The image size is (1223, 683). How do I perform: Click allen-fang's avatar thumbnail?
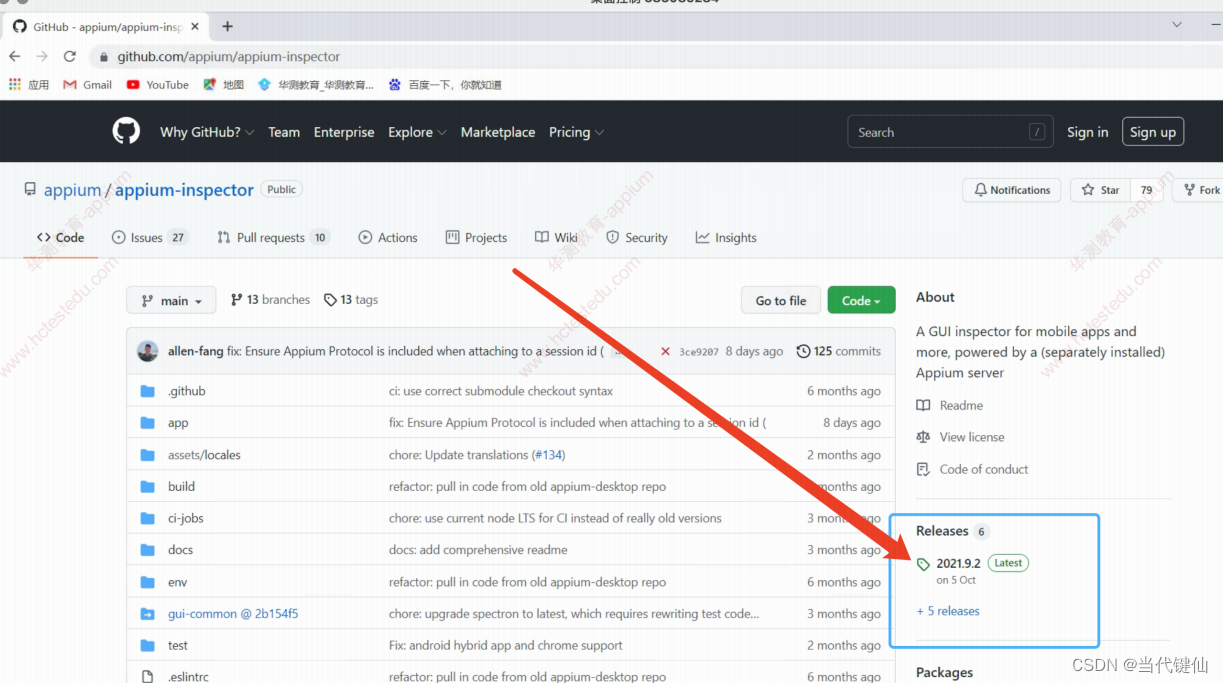(148, 351)
